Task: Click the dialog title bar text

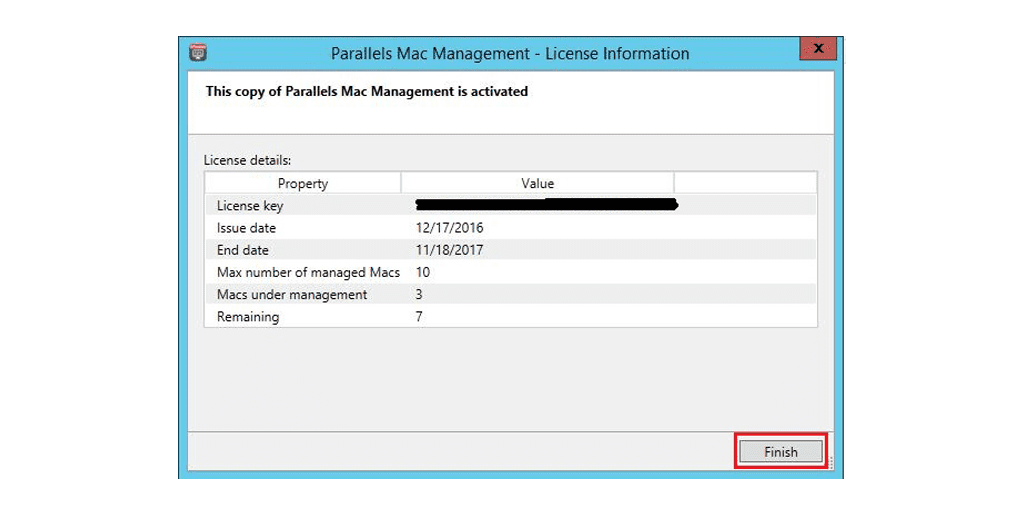Action: (510, 54)
